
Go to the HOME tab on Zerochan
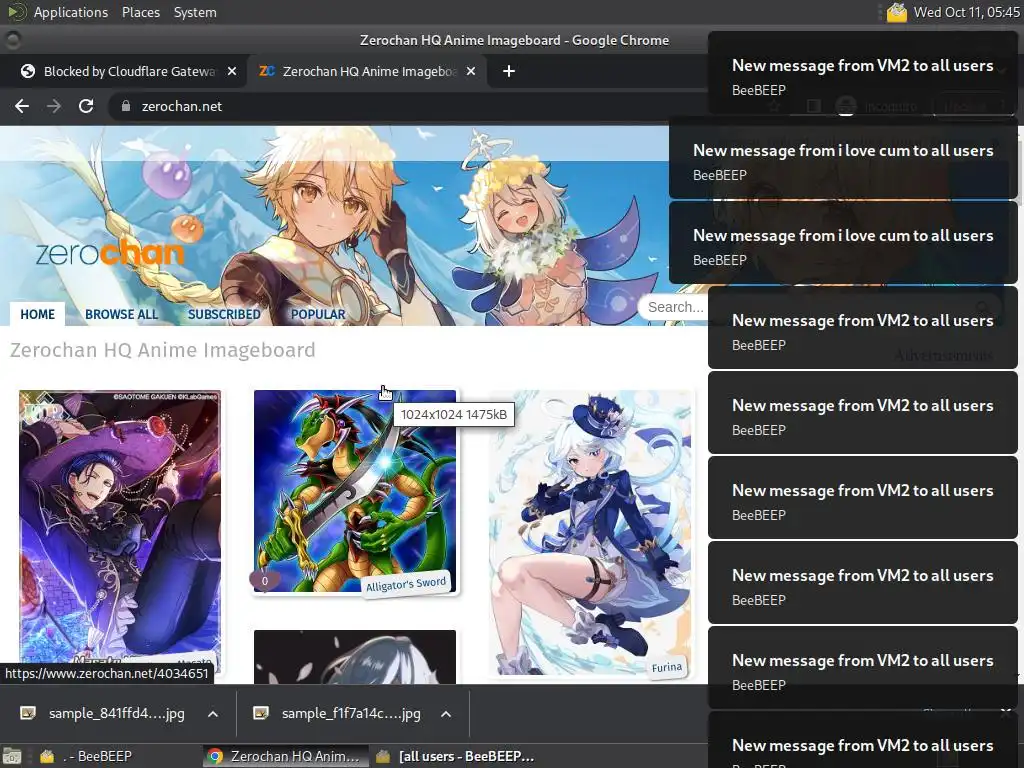point(37,314)
